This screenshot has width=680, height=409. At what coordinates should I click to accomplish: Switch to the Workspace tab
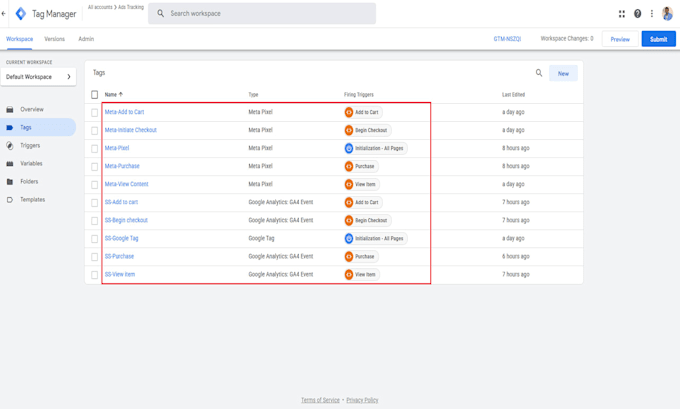[x=20, y=39]
